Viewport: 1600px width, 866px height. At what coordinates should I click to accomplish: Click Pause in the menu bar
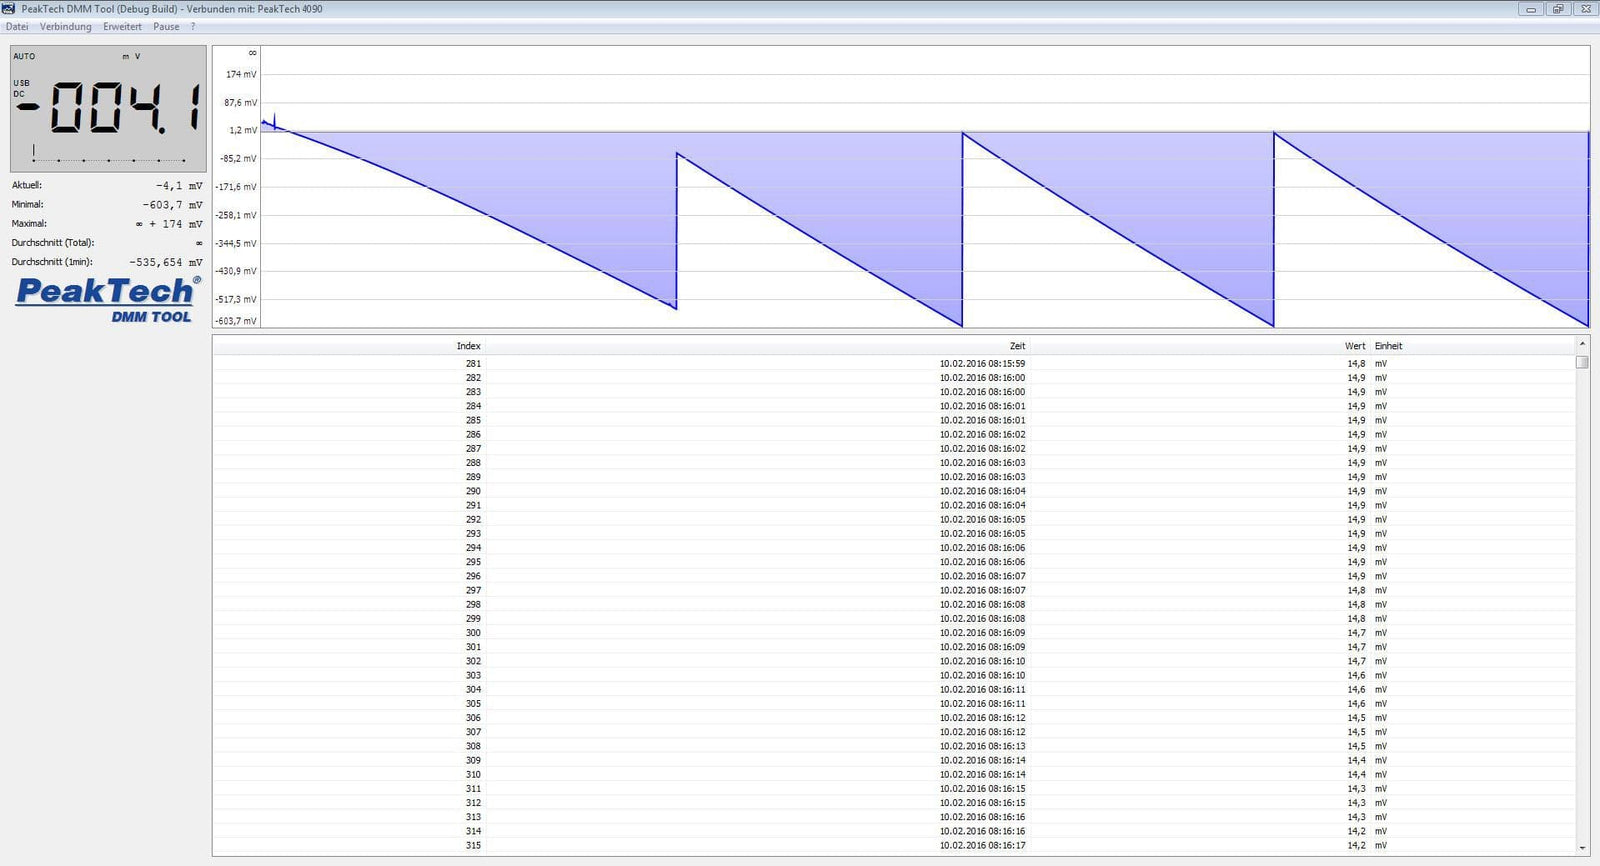166,27
